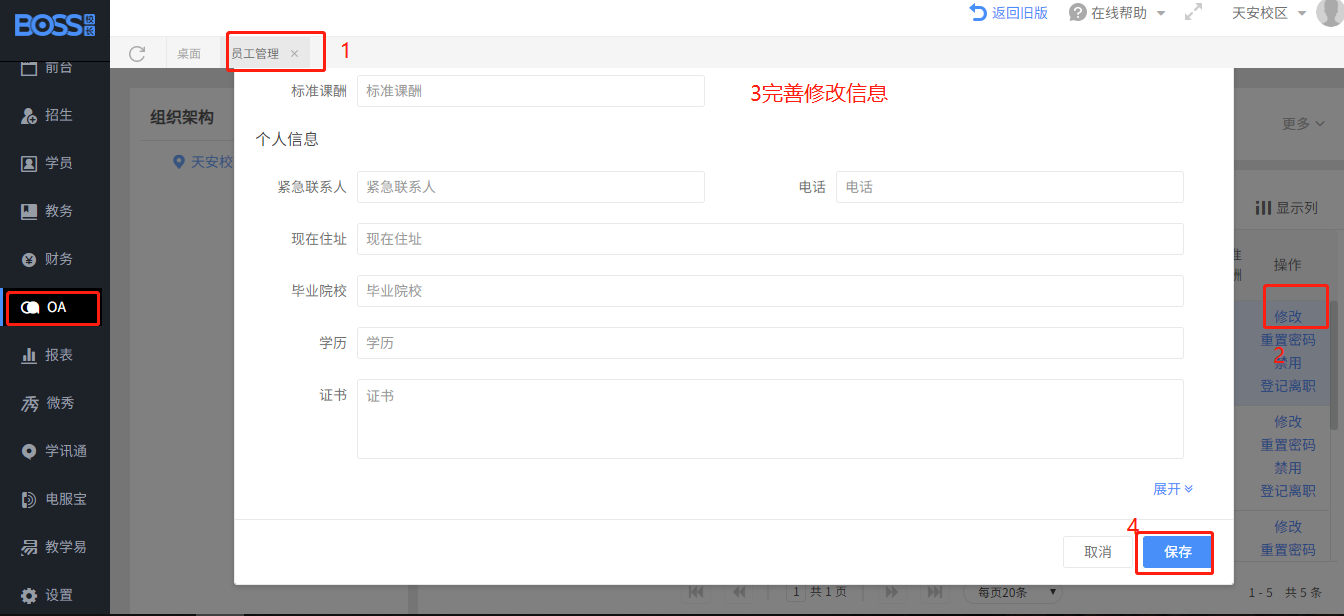Click the 返回旧版 link

tap(1009, 13)
